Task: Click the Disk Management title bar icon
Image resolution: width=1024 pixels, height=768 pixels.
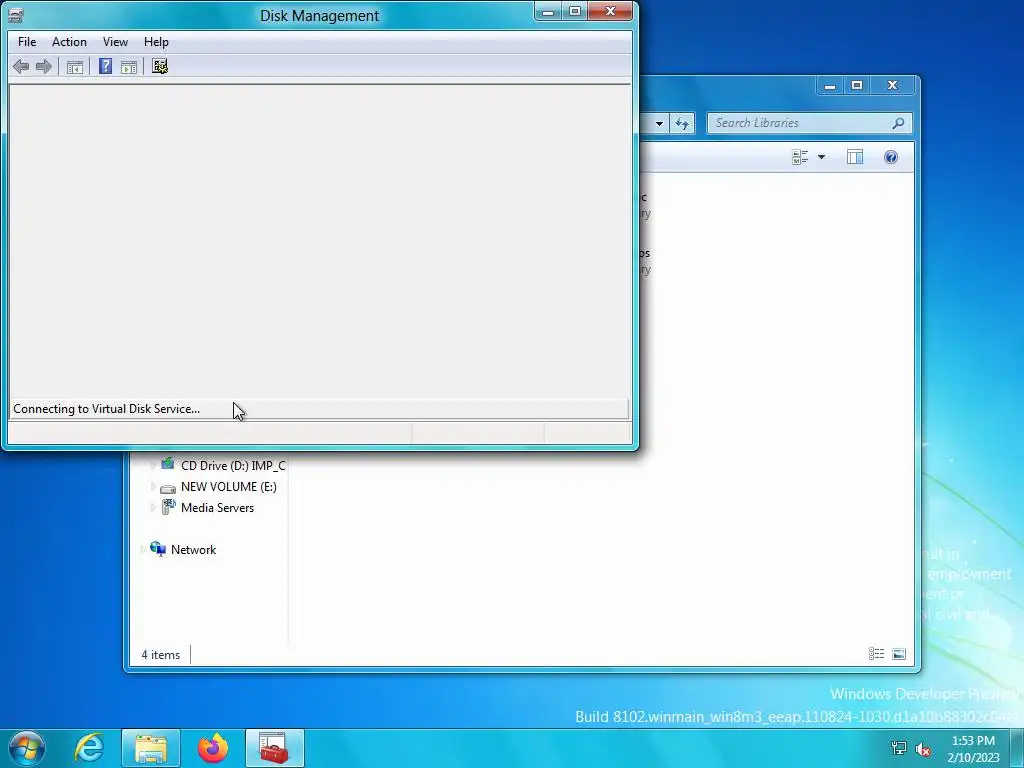Action: pyautogui.click(x=16, y=15)
